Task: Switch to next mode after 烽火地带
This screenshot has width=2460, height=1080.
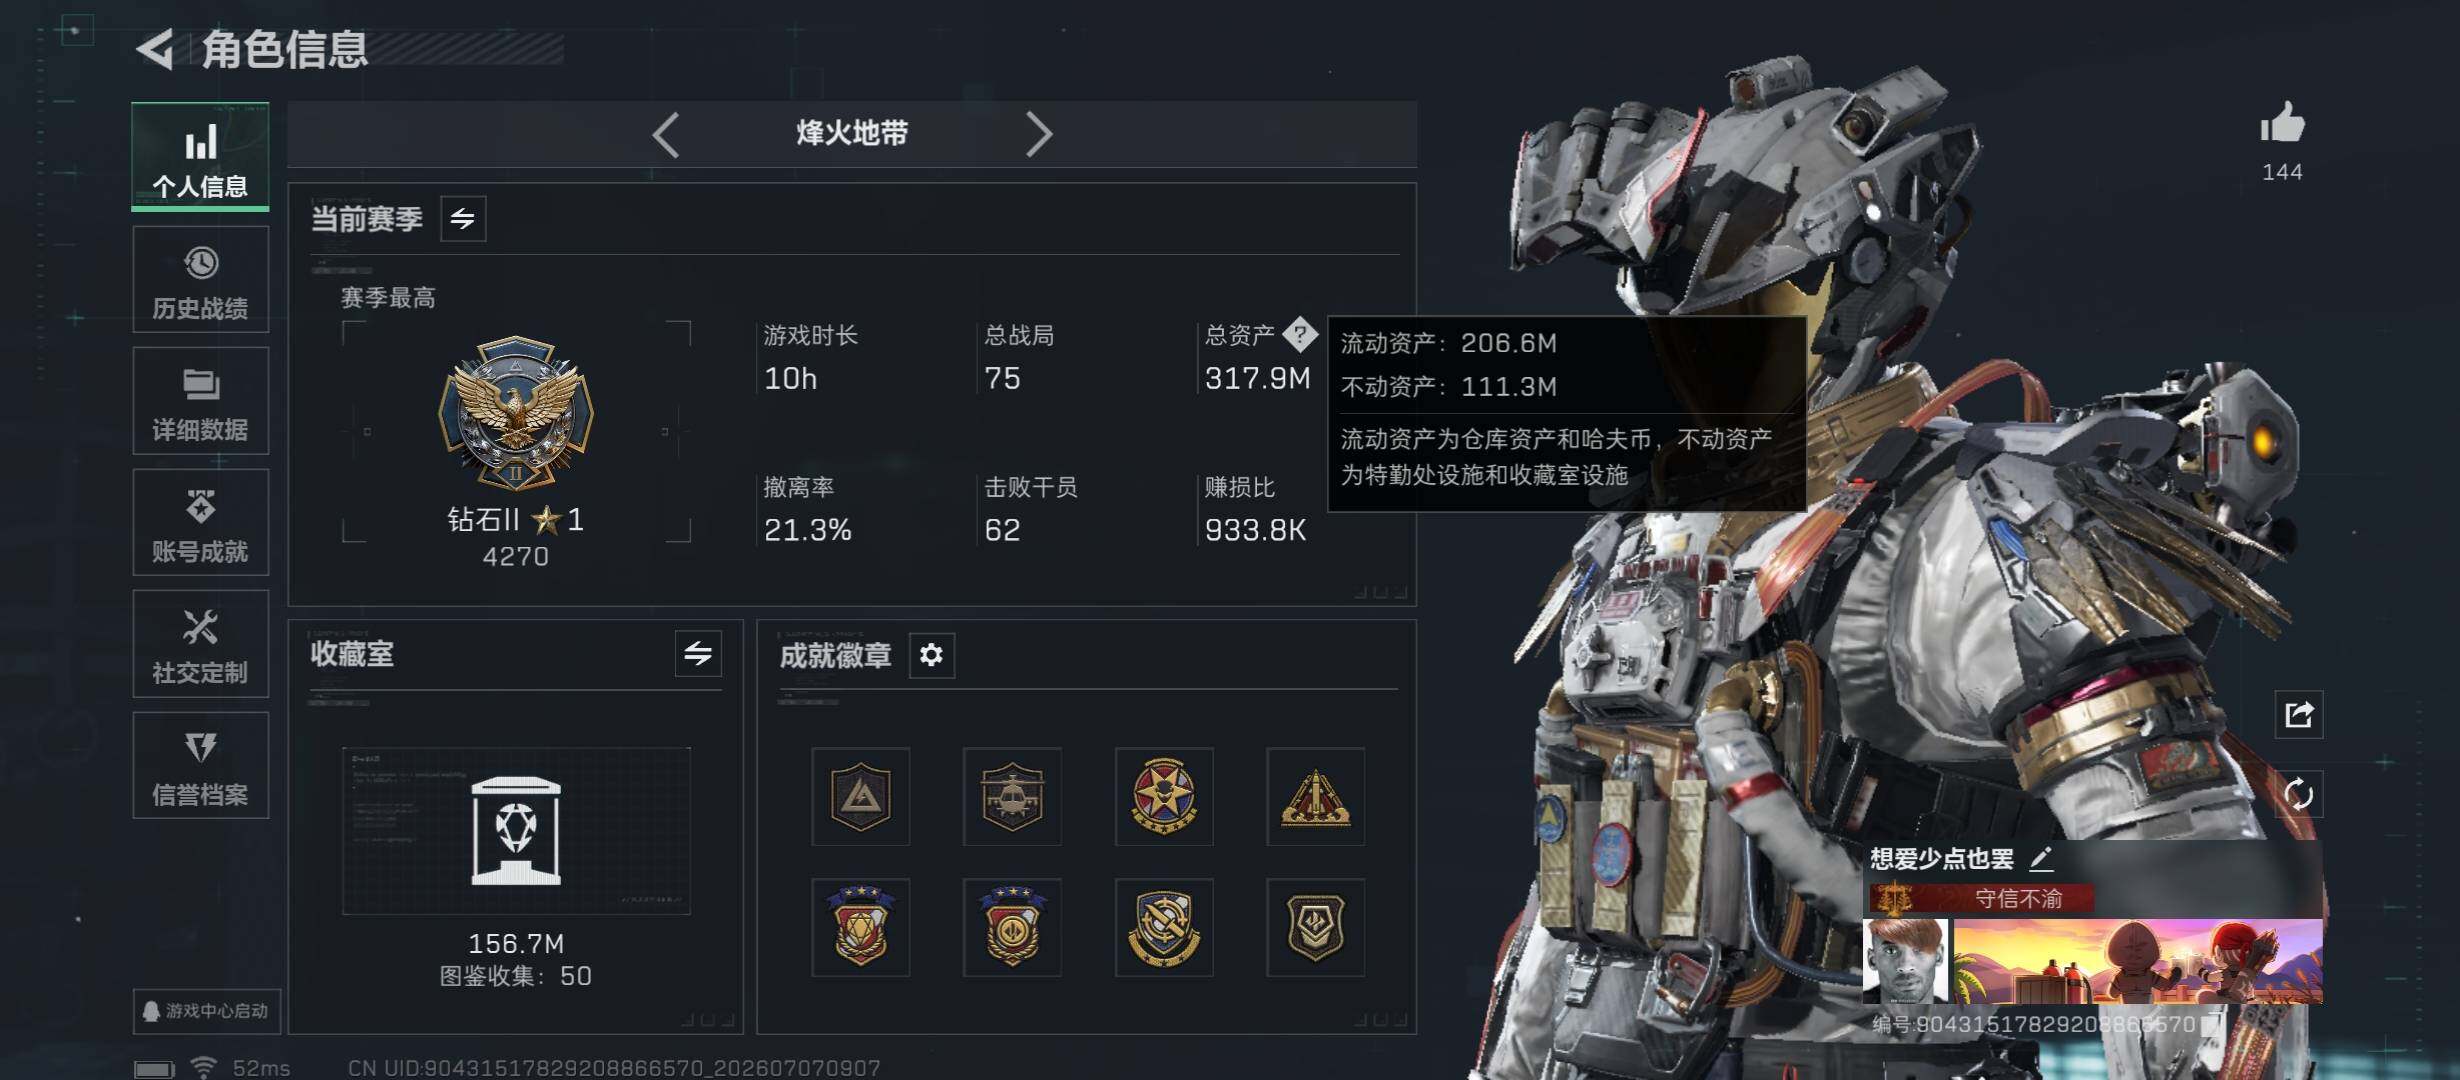Action: [1039, 134]
